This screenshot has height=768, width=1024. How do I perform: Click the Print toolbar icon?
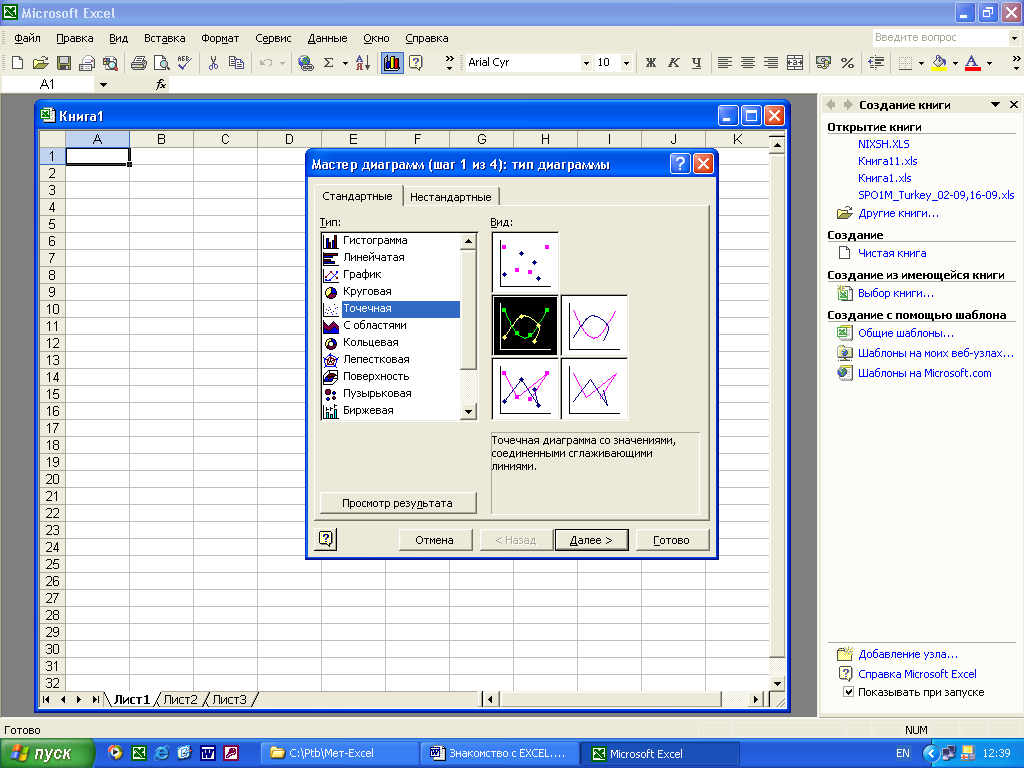pyautogui.click(x=138, y=63)
